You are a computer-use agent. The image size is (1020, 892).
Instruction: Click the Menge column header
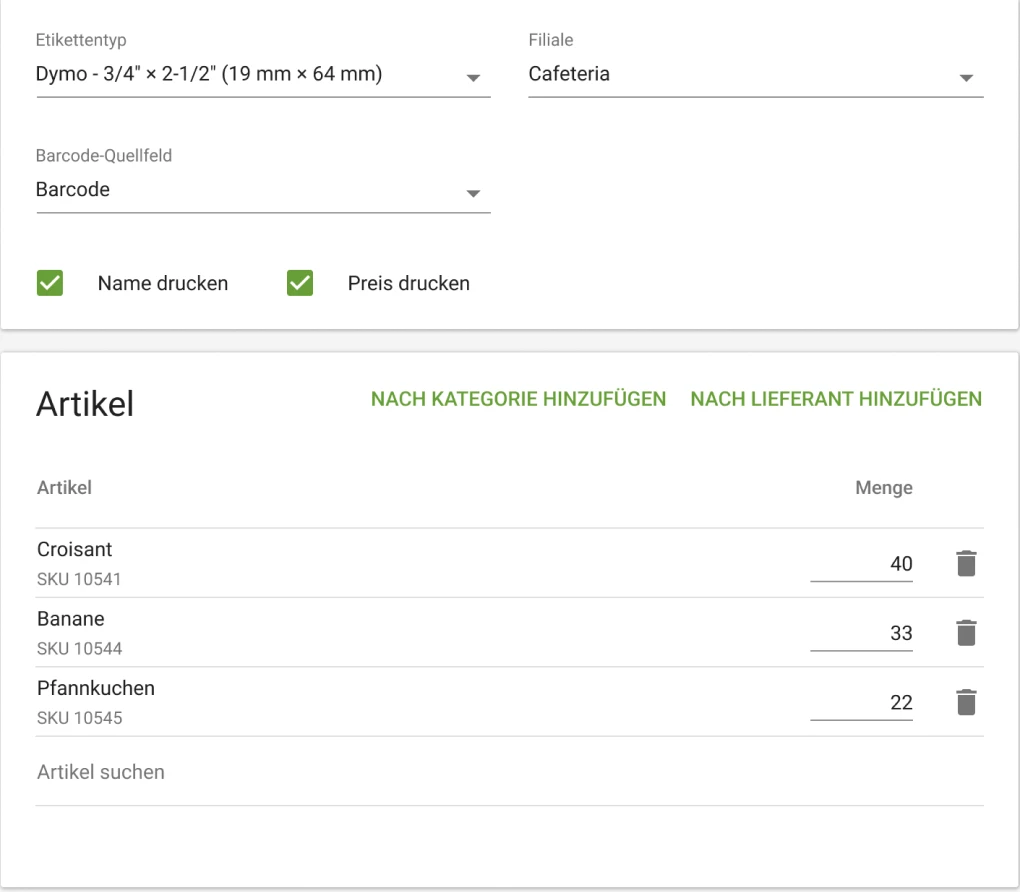(x=883, y=488)
